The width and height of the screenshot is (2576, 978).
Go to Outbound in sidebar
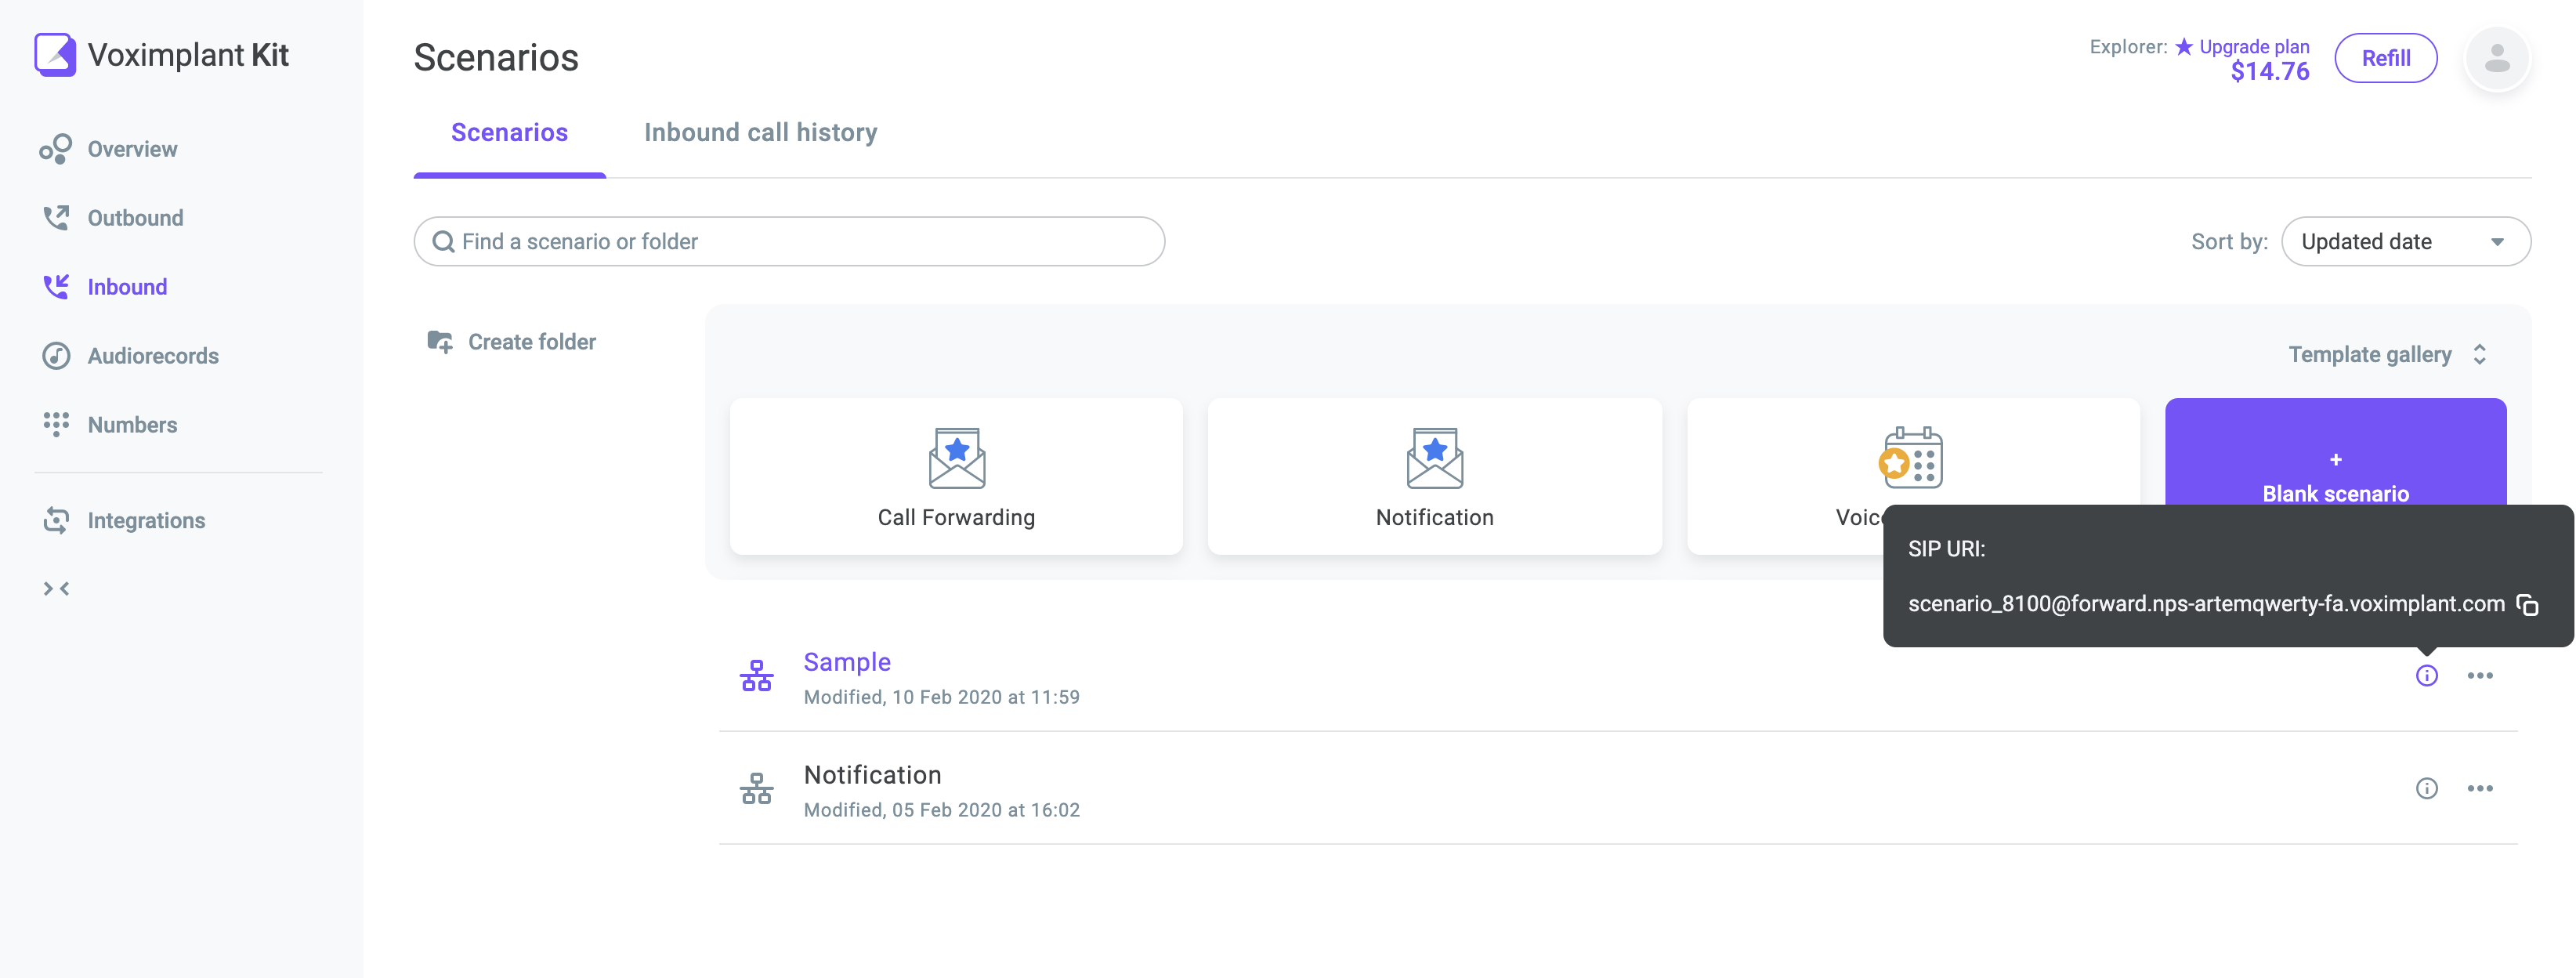coord(136,218)
